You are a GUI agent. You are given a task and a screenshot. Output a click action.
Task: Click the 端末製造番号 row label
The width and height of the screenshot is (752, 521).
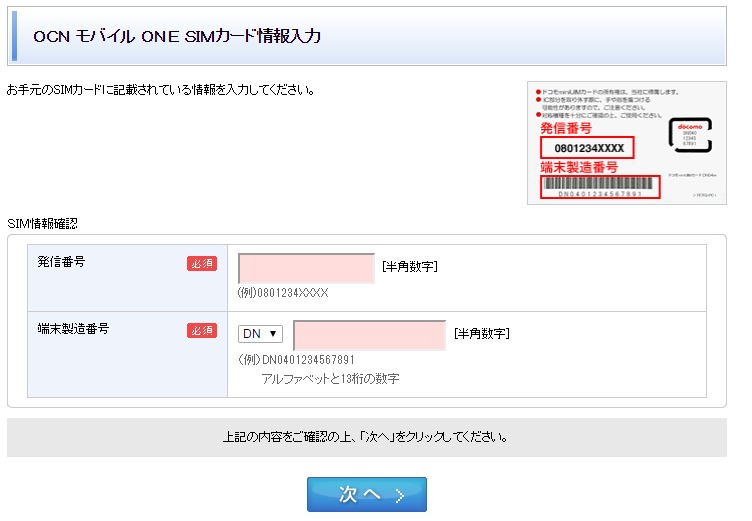click(x=73, y=329)
